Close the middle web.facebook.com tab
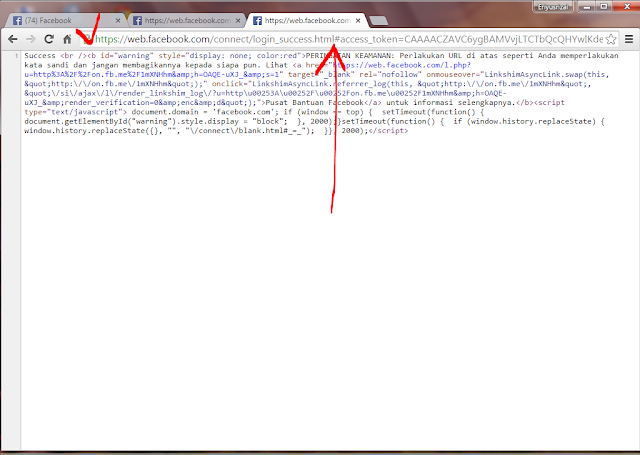 click(x=238, y=20)
